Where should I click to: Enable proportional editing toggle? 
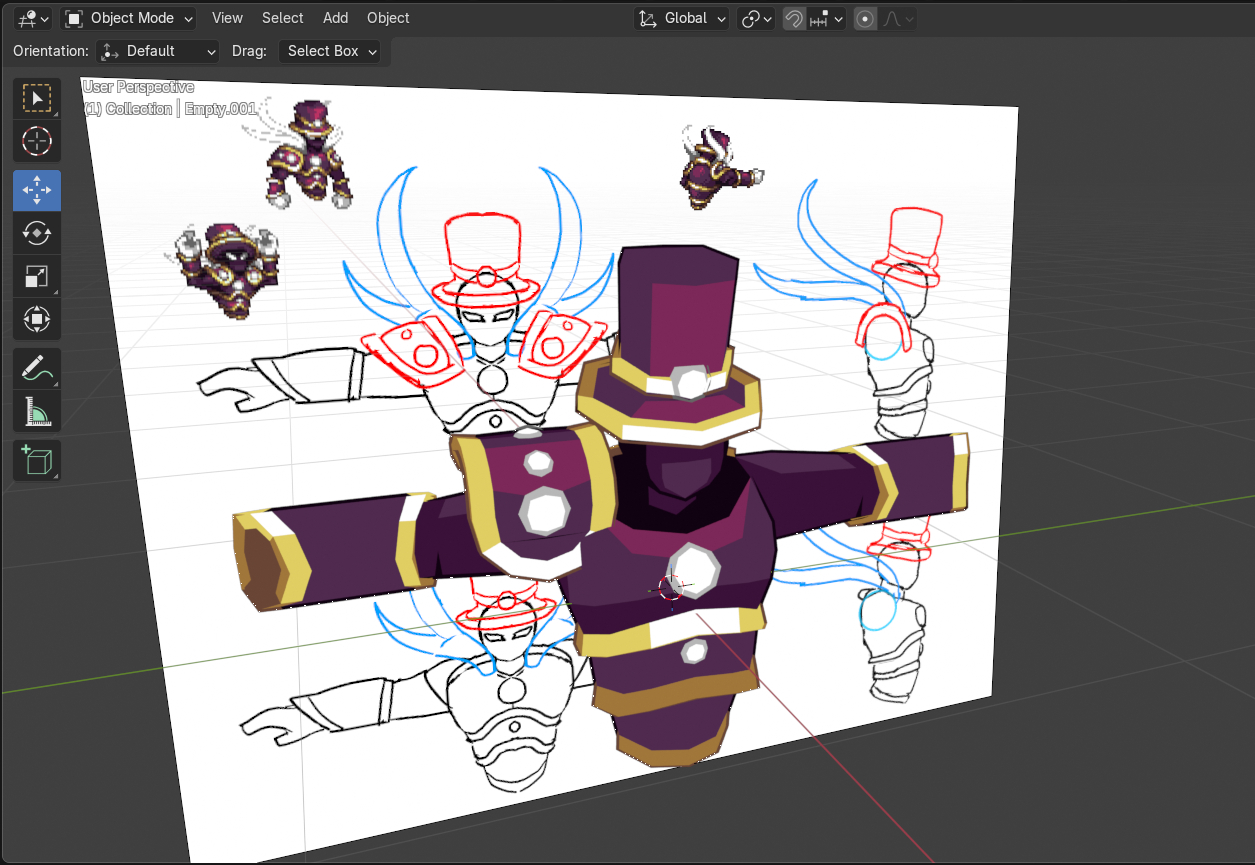[865, 18]
